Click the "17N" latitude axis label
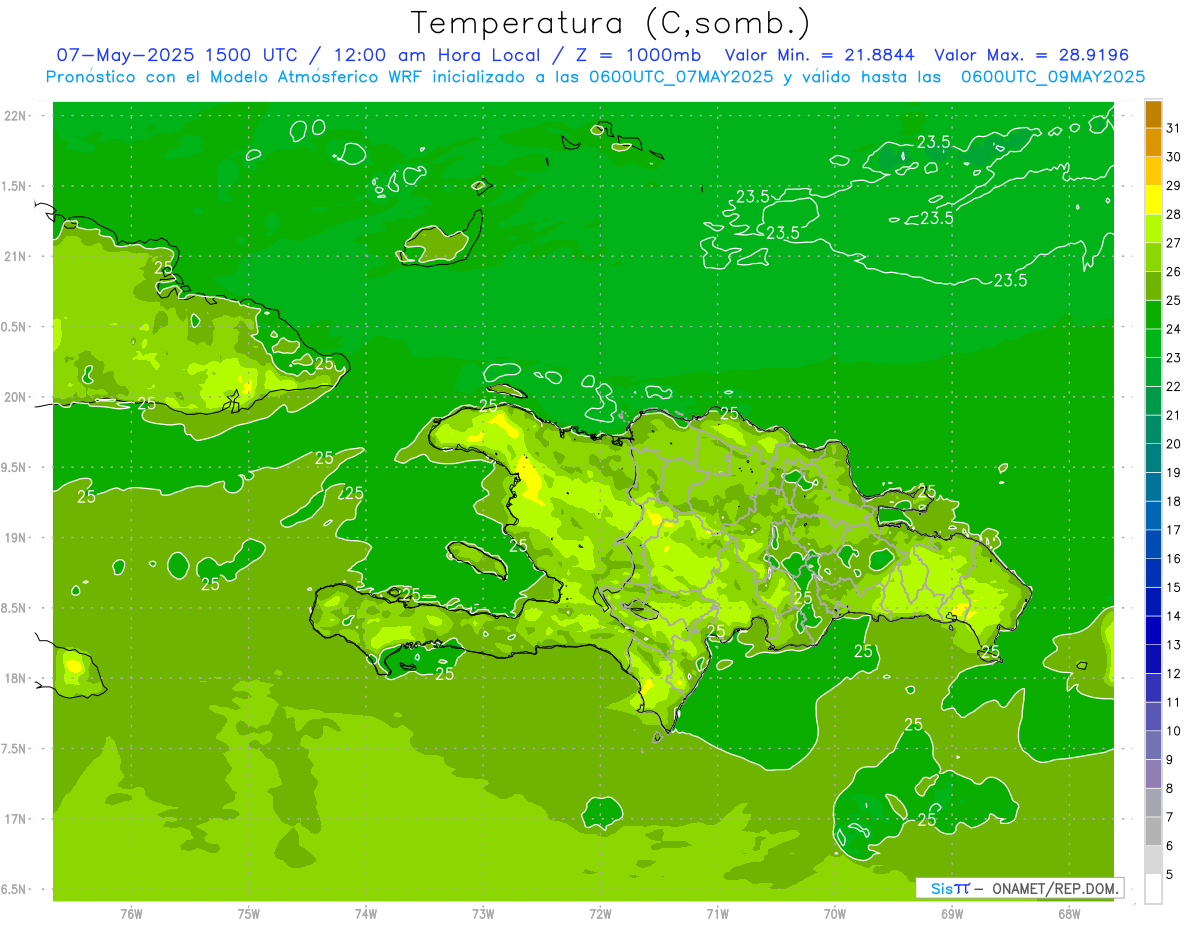The height and width of the screenshot is (927, 1200). (16, 819)
